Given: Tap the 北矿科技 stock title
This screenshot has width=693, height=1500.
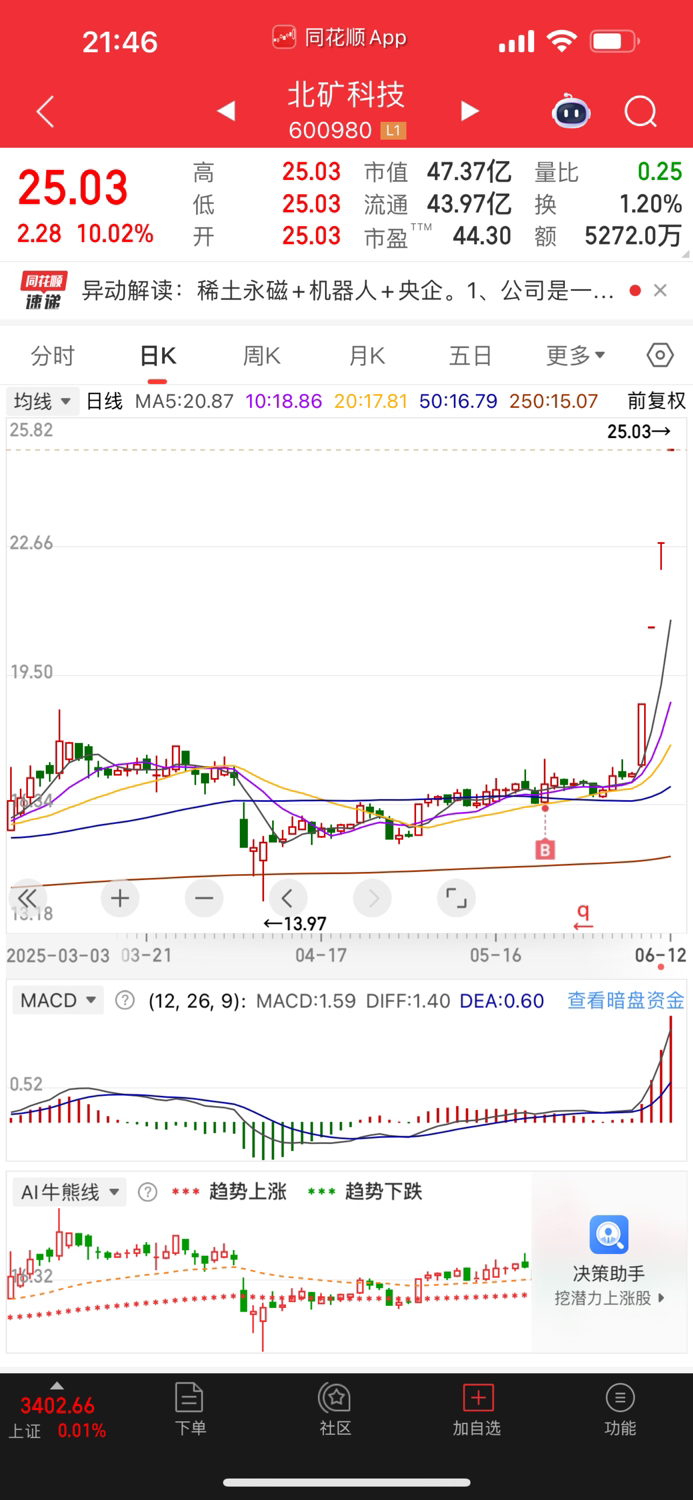Looking at the screenshot, I should pos(346,95).
